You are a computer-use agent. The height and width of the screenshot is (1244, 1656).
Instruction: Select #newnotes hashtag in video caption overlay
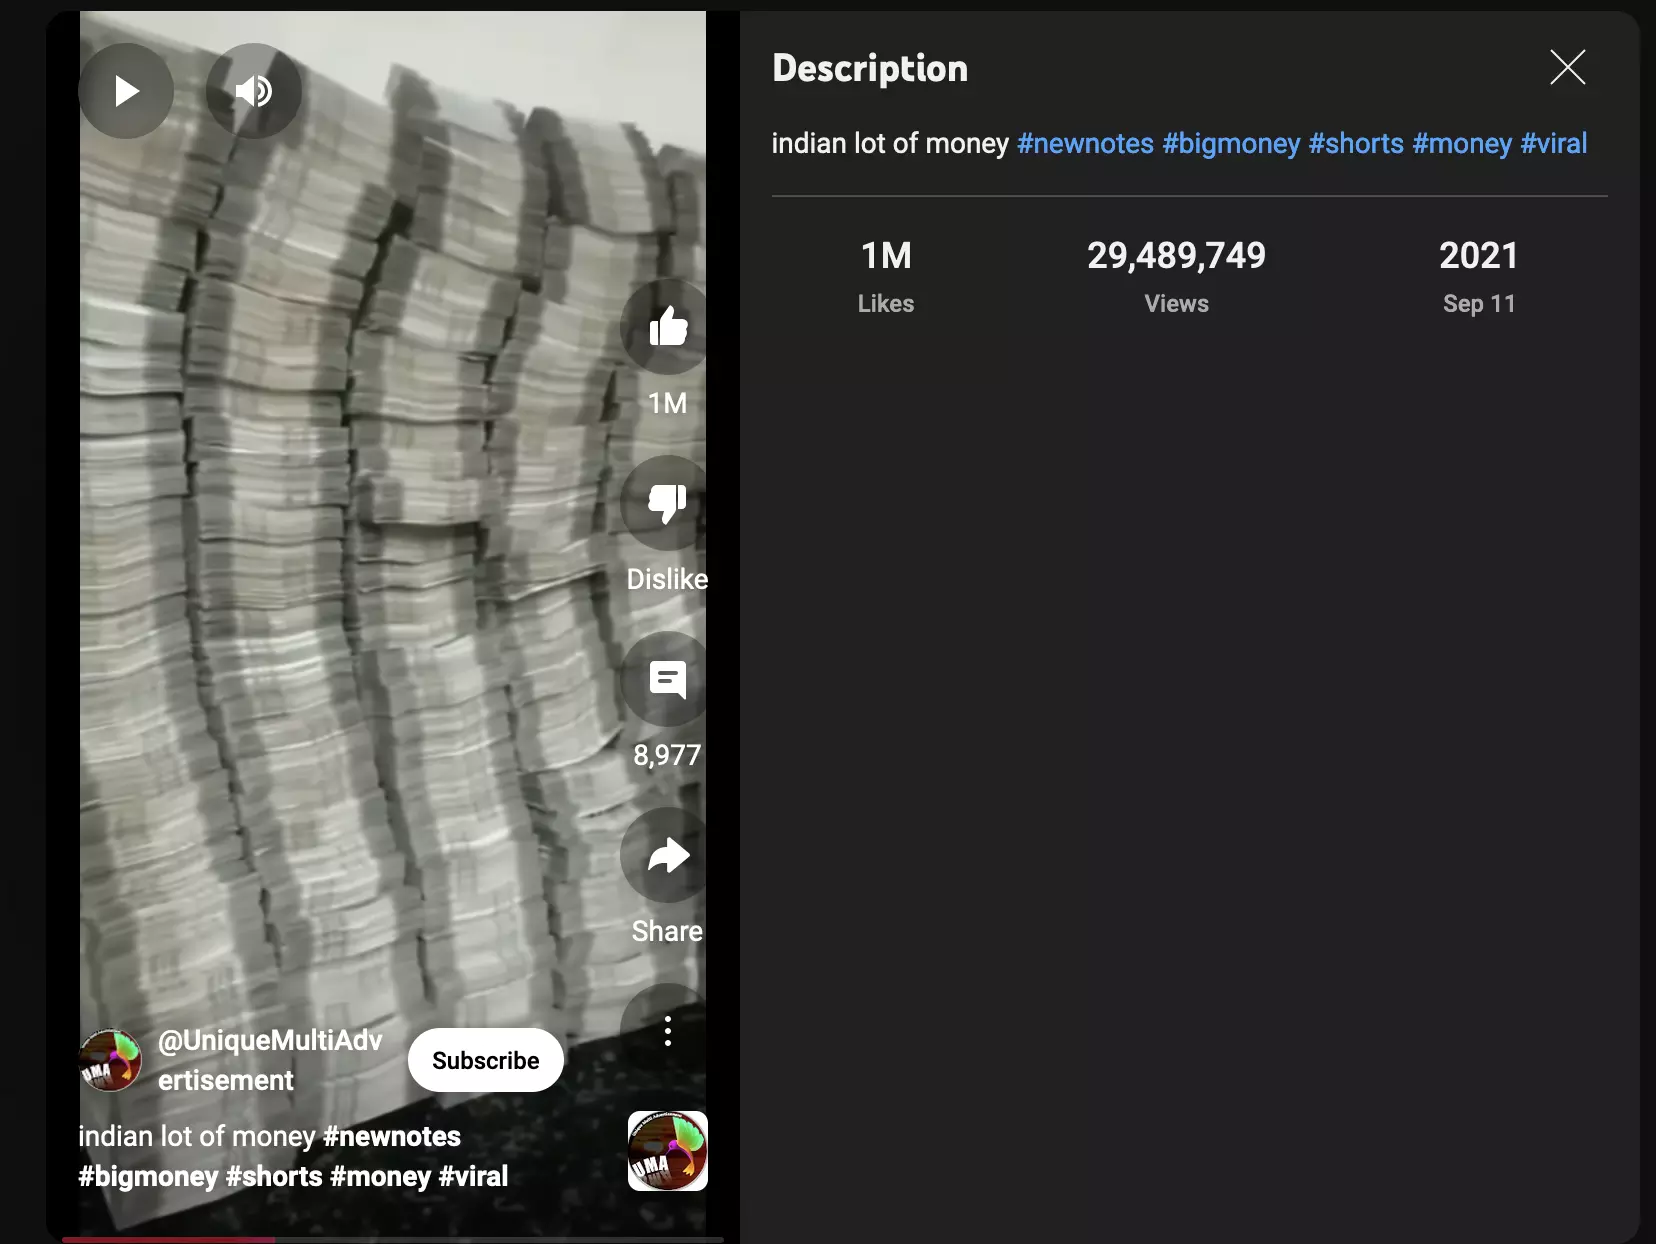[392, 1136]
